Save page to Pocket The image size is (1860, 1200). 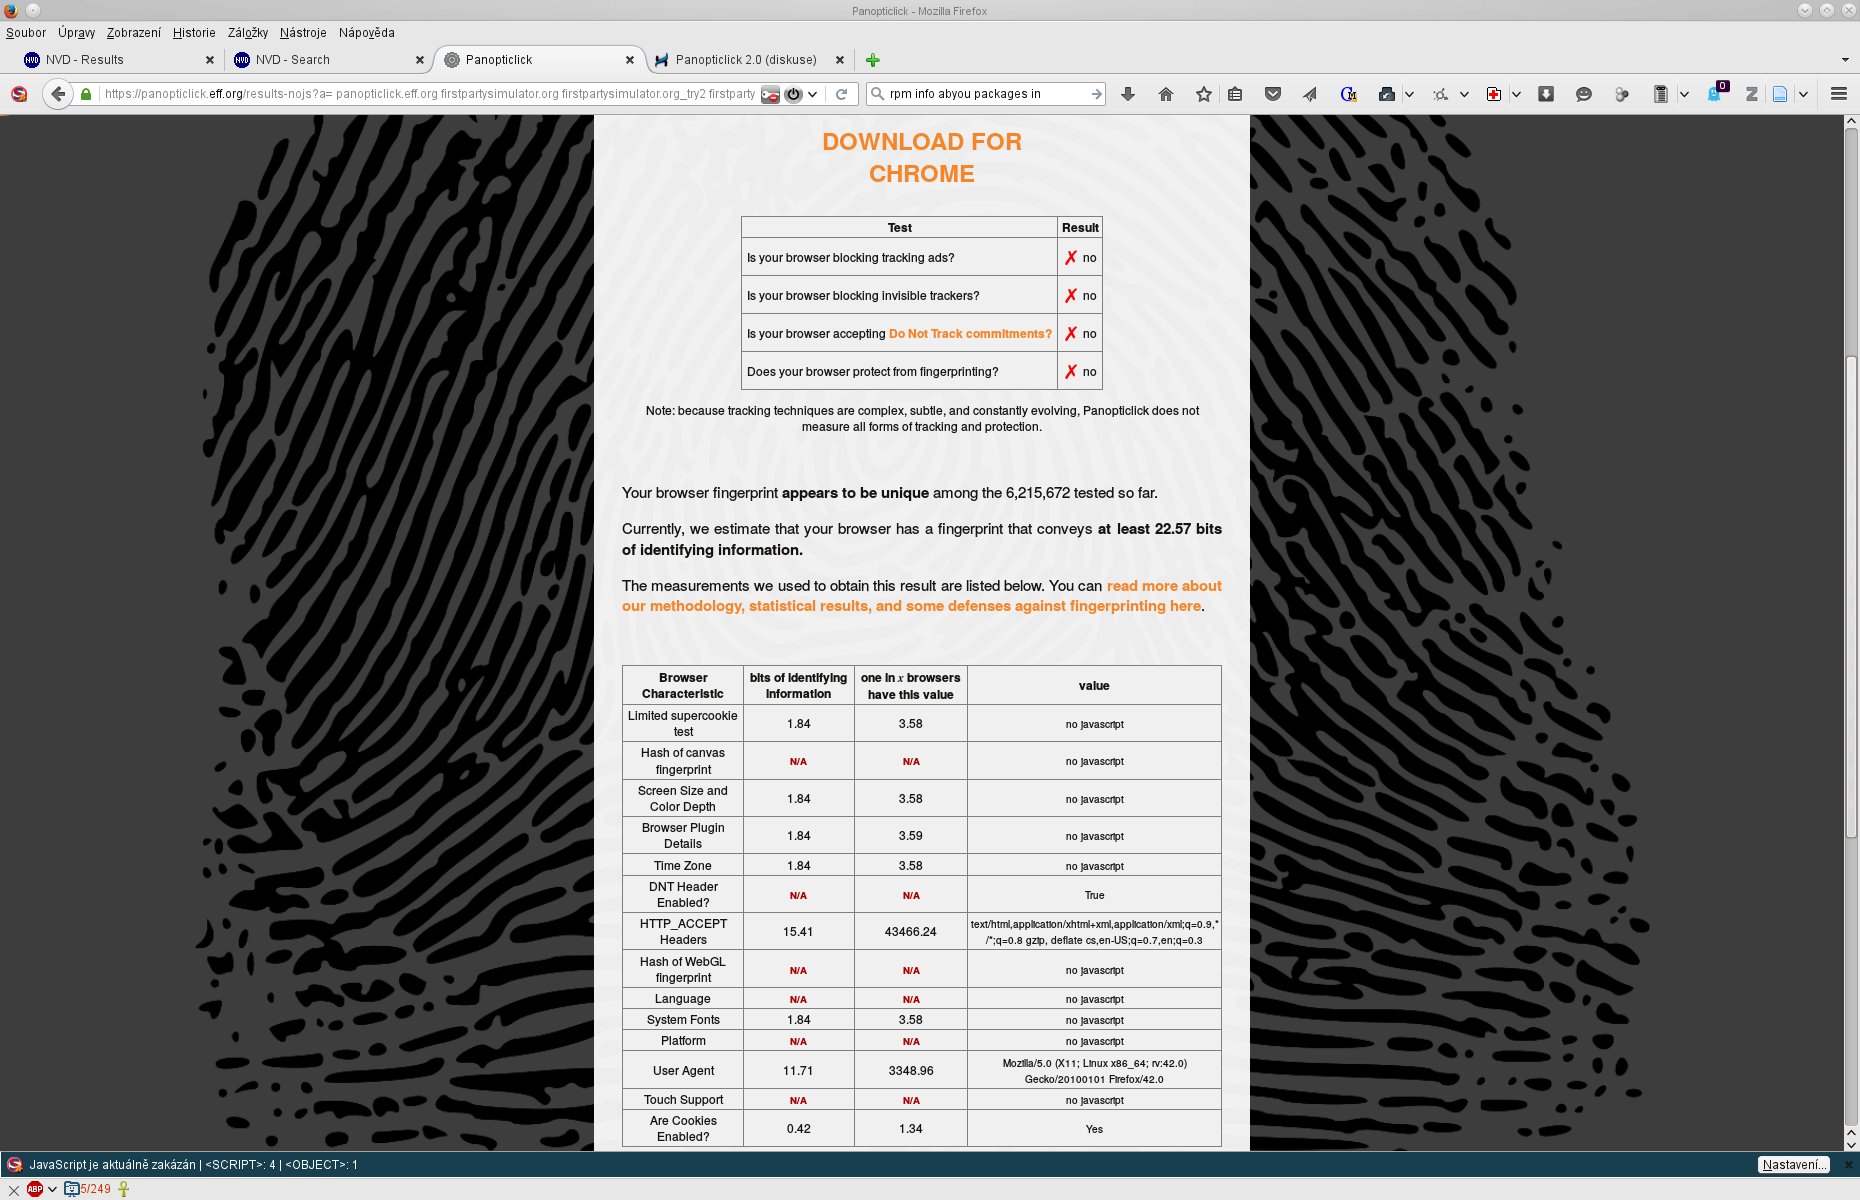(x=1273, y=94)
